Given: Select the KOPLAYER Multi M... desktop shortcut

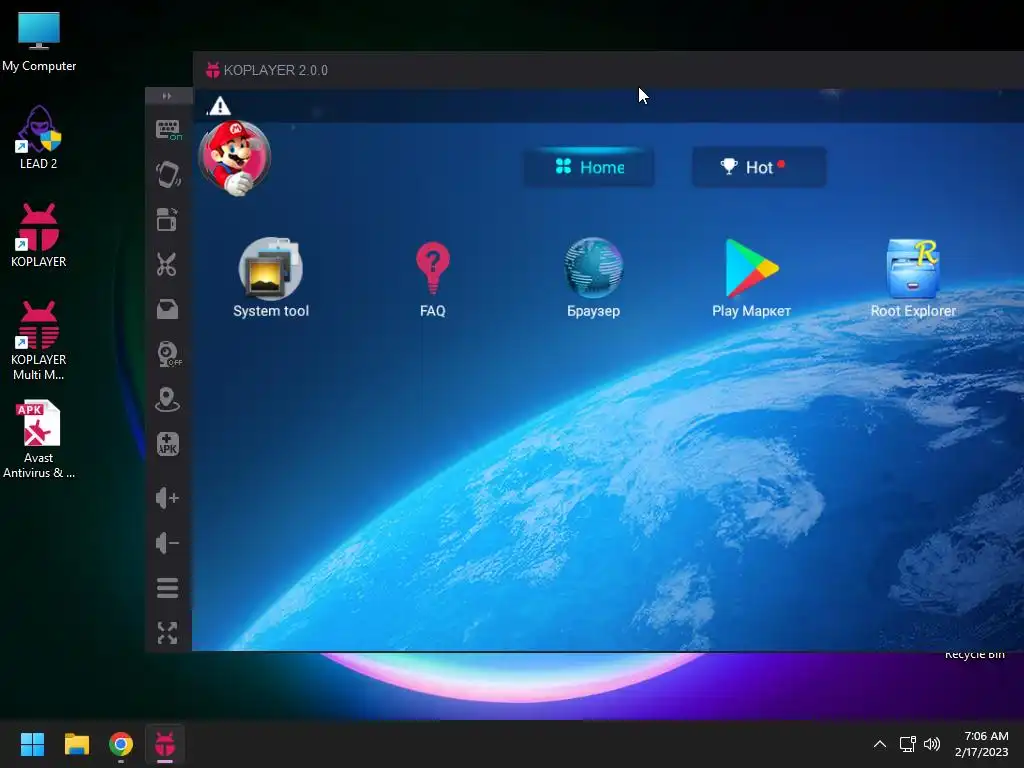Looking at the screenshot, I should coord(39,341).
